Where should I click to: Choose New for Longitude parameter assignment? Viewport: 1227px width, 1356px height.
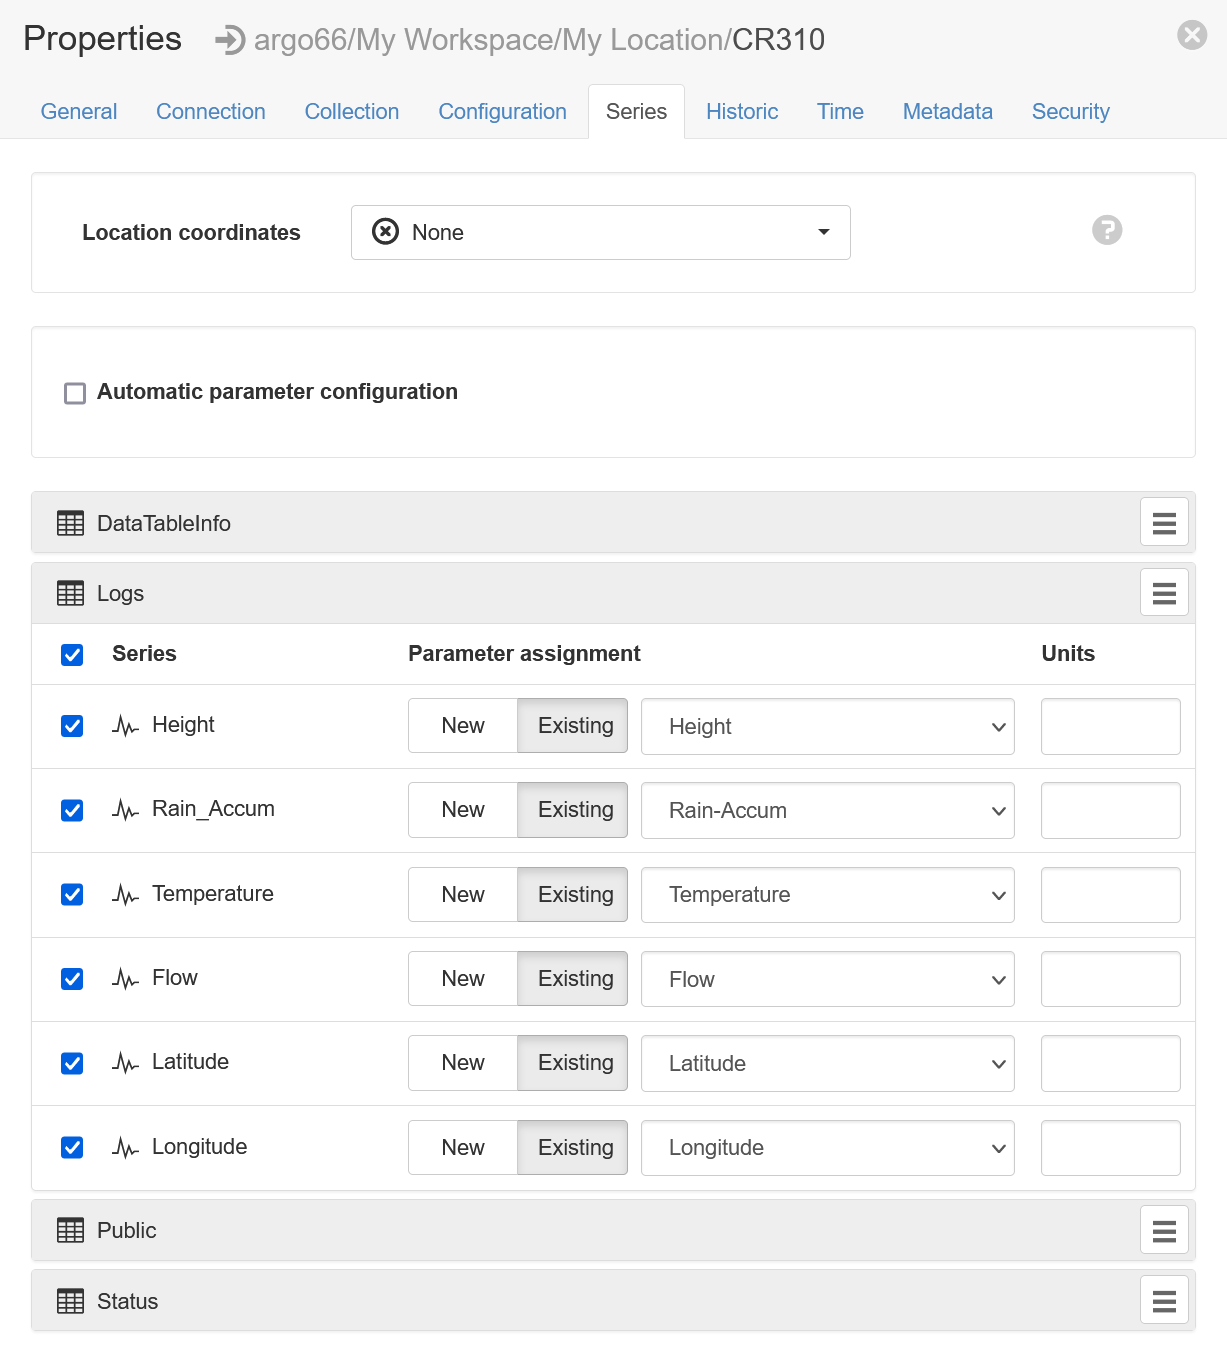(463, 1147)
